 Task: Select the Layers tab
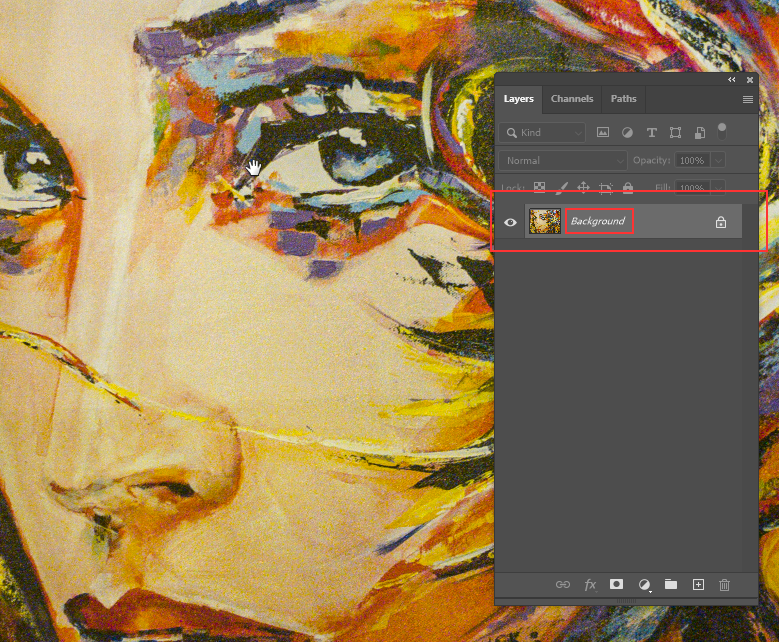pos(519,99)
